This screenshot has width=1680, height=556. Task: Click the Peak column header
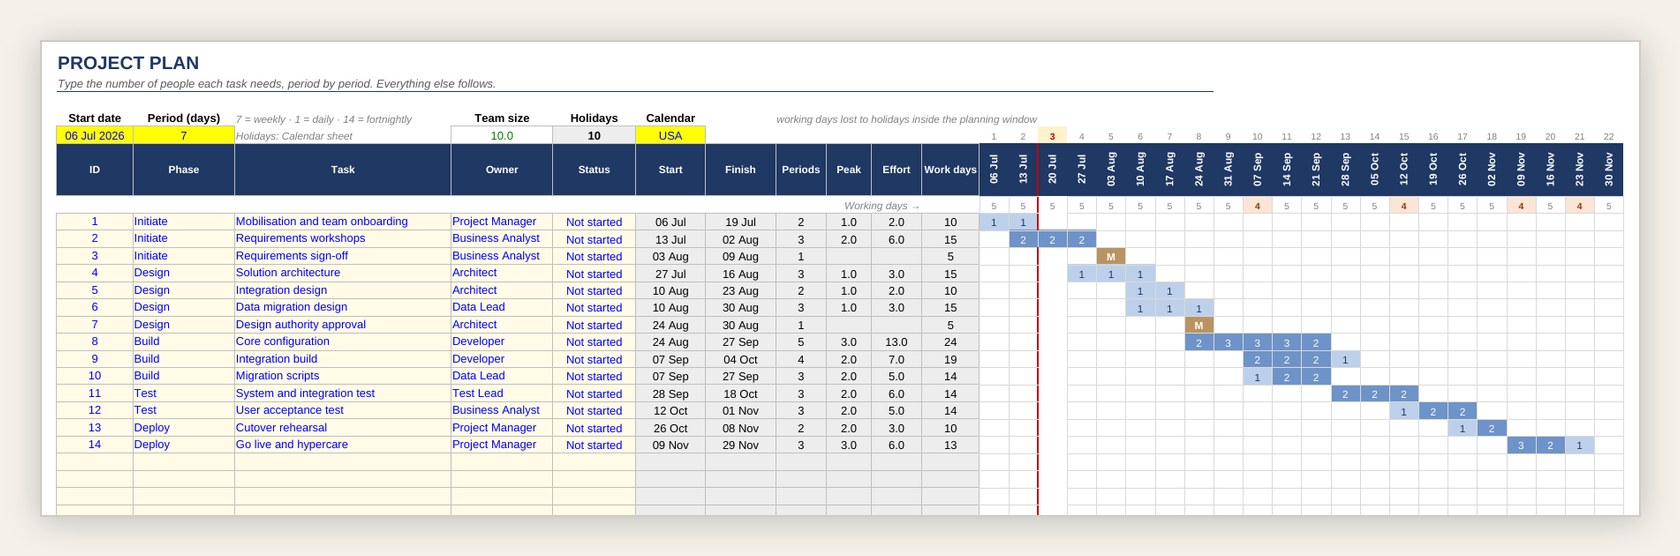[x=849, y=169]
